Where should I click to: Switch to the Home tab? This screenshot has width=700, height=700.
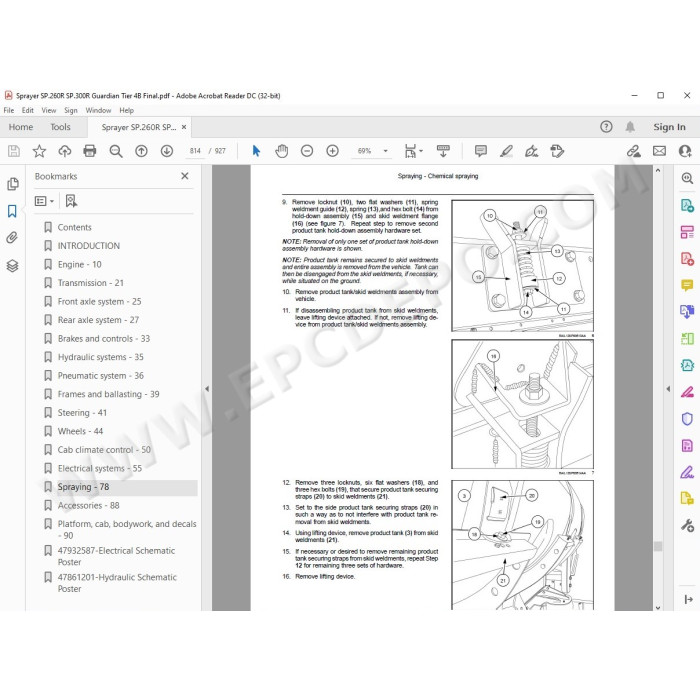click(x=21, y=127)
